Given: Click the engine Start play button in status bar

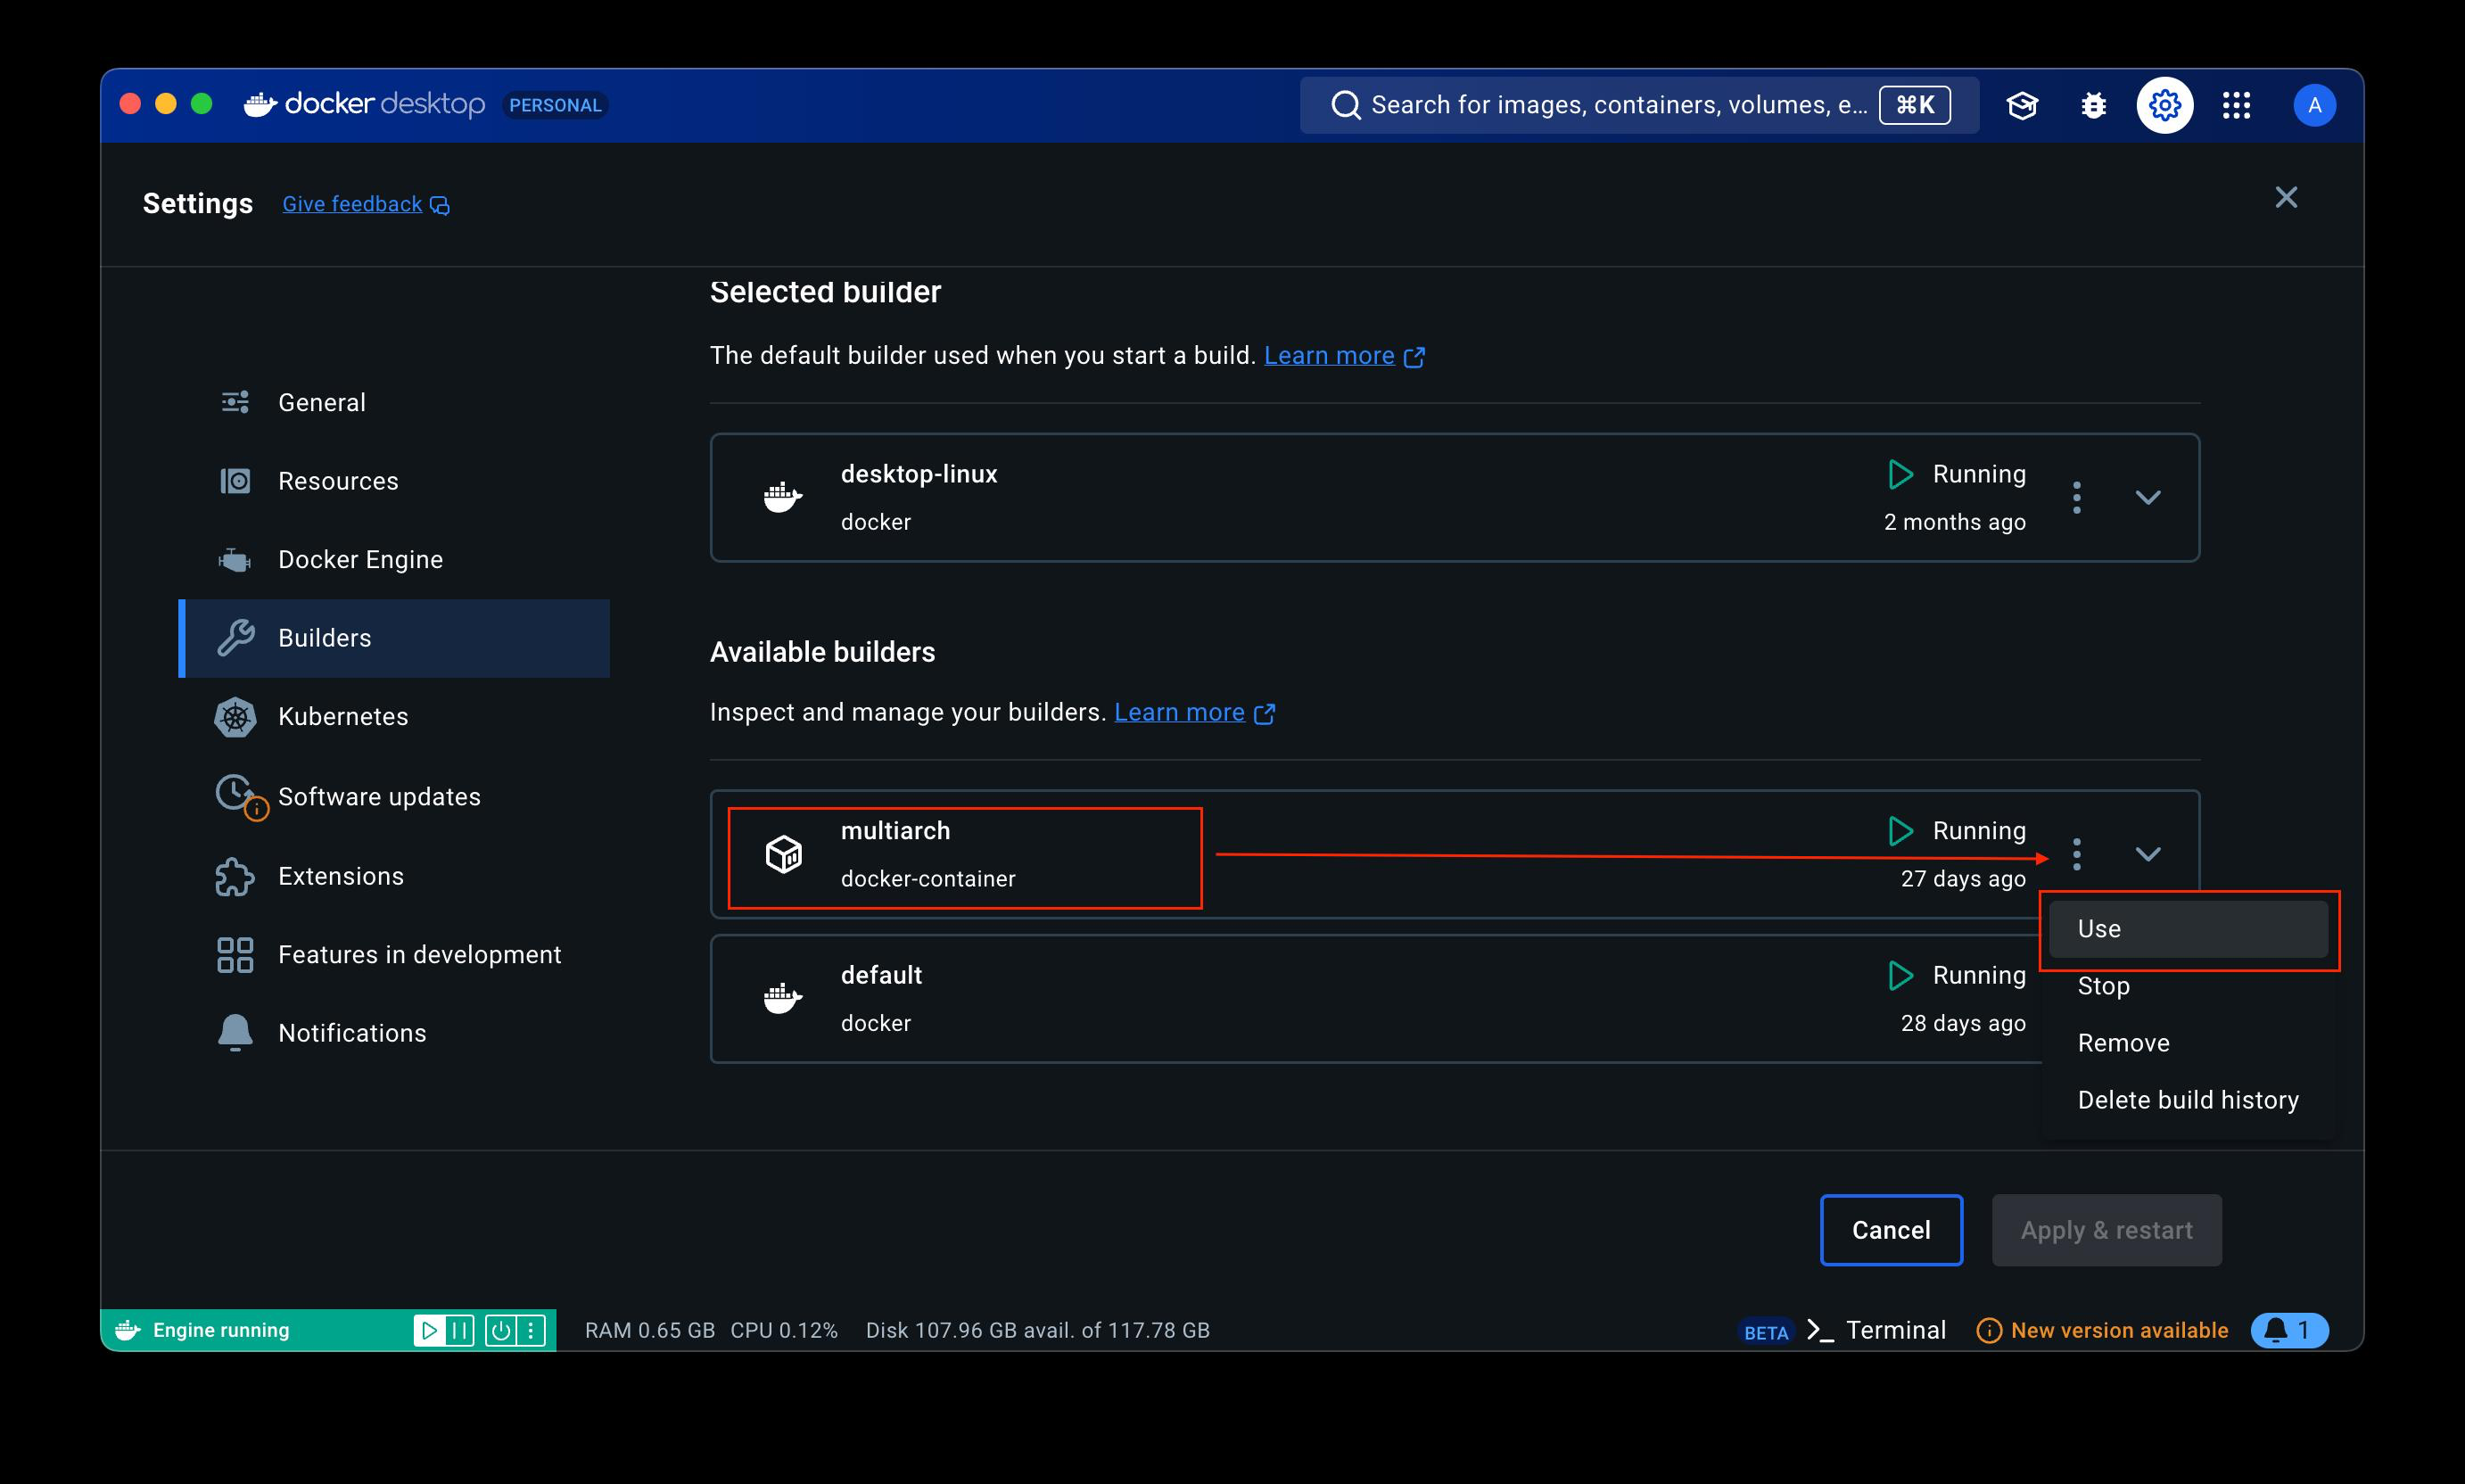Looking at the screenshot, I should [429, 1330].
